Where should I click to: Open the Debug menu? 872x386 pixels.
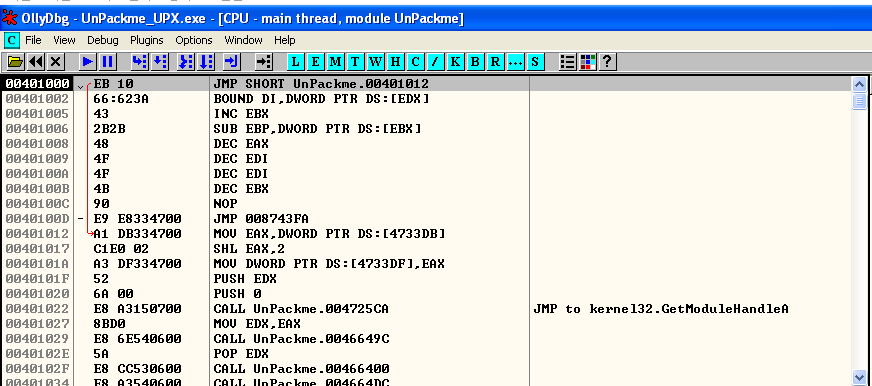coord(103,40)
